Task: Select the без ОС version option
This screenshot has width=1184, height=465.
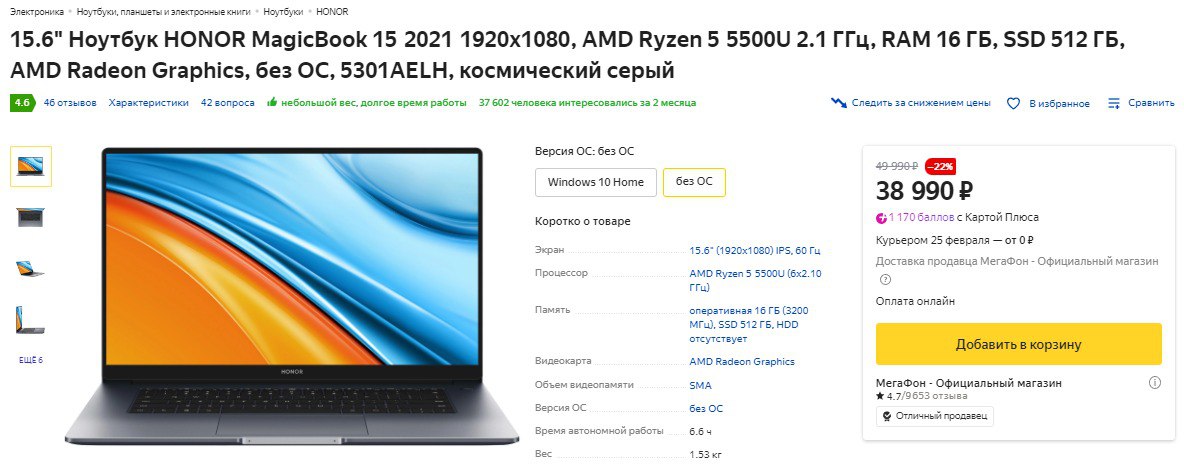Action: 694,182
